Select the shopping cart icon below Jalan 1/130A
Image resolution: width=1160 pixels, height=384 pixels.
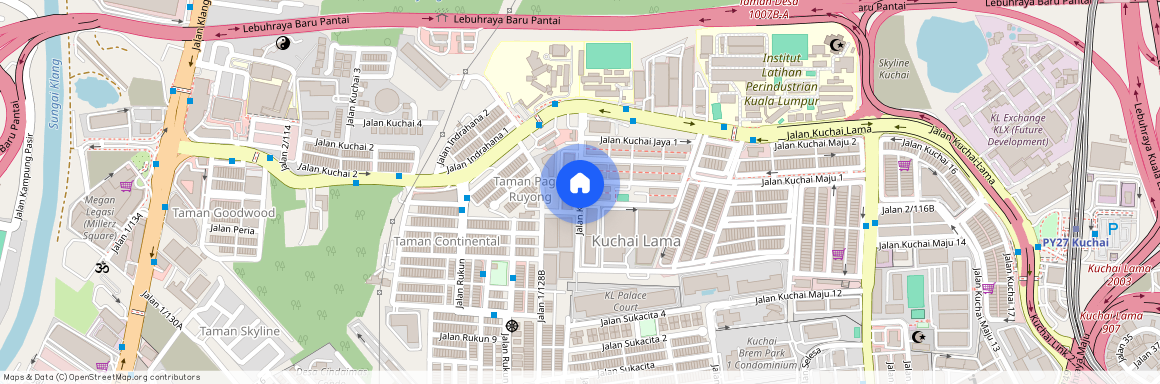101,366
